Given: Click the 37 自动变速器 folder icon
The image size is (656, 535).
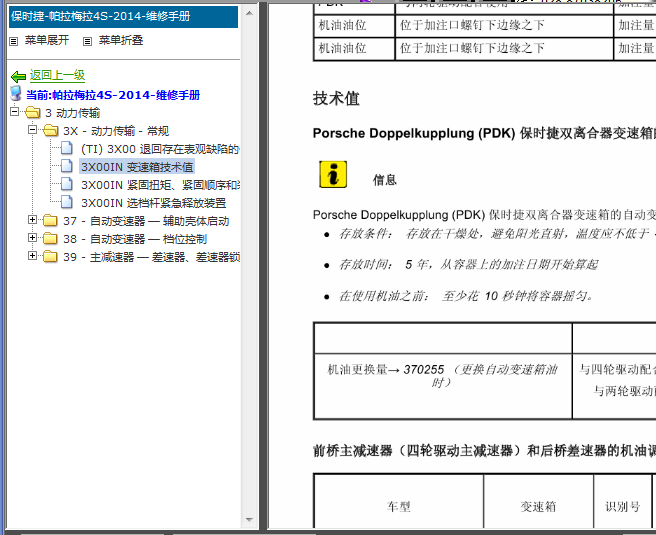Looking at the screenshot, I should tap(50, 220).
